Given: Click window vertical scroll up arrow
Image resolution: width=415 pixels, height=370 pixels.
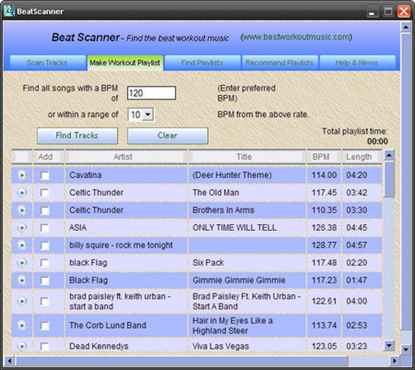Looking at the screenshot, I should [x=406, y=27].
